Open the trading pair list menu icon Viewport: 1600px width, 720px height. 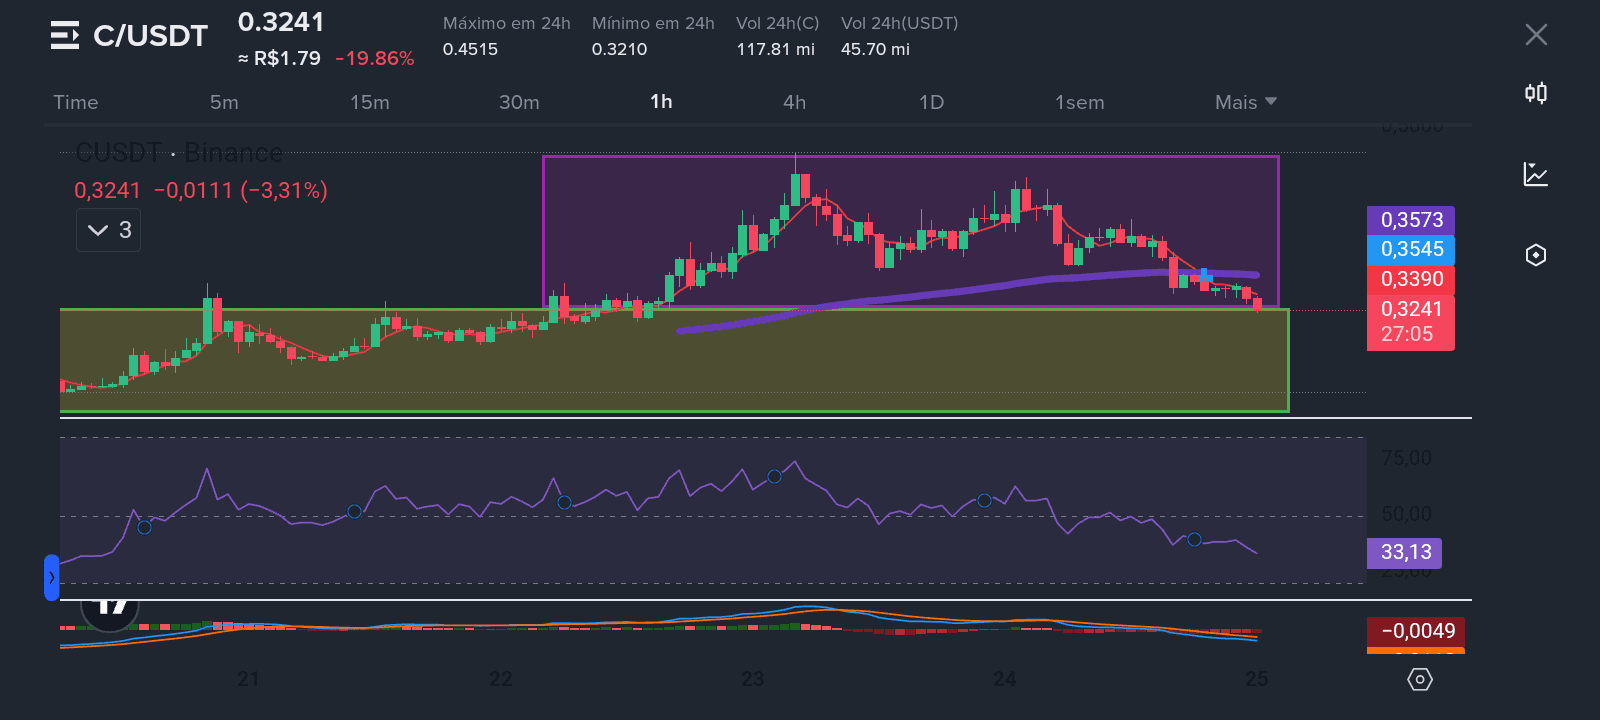click(x=65, y=36)
